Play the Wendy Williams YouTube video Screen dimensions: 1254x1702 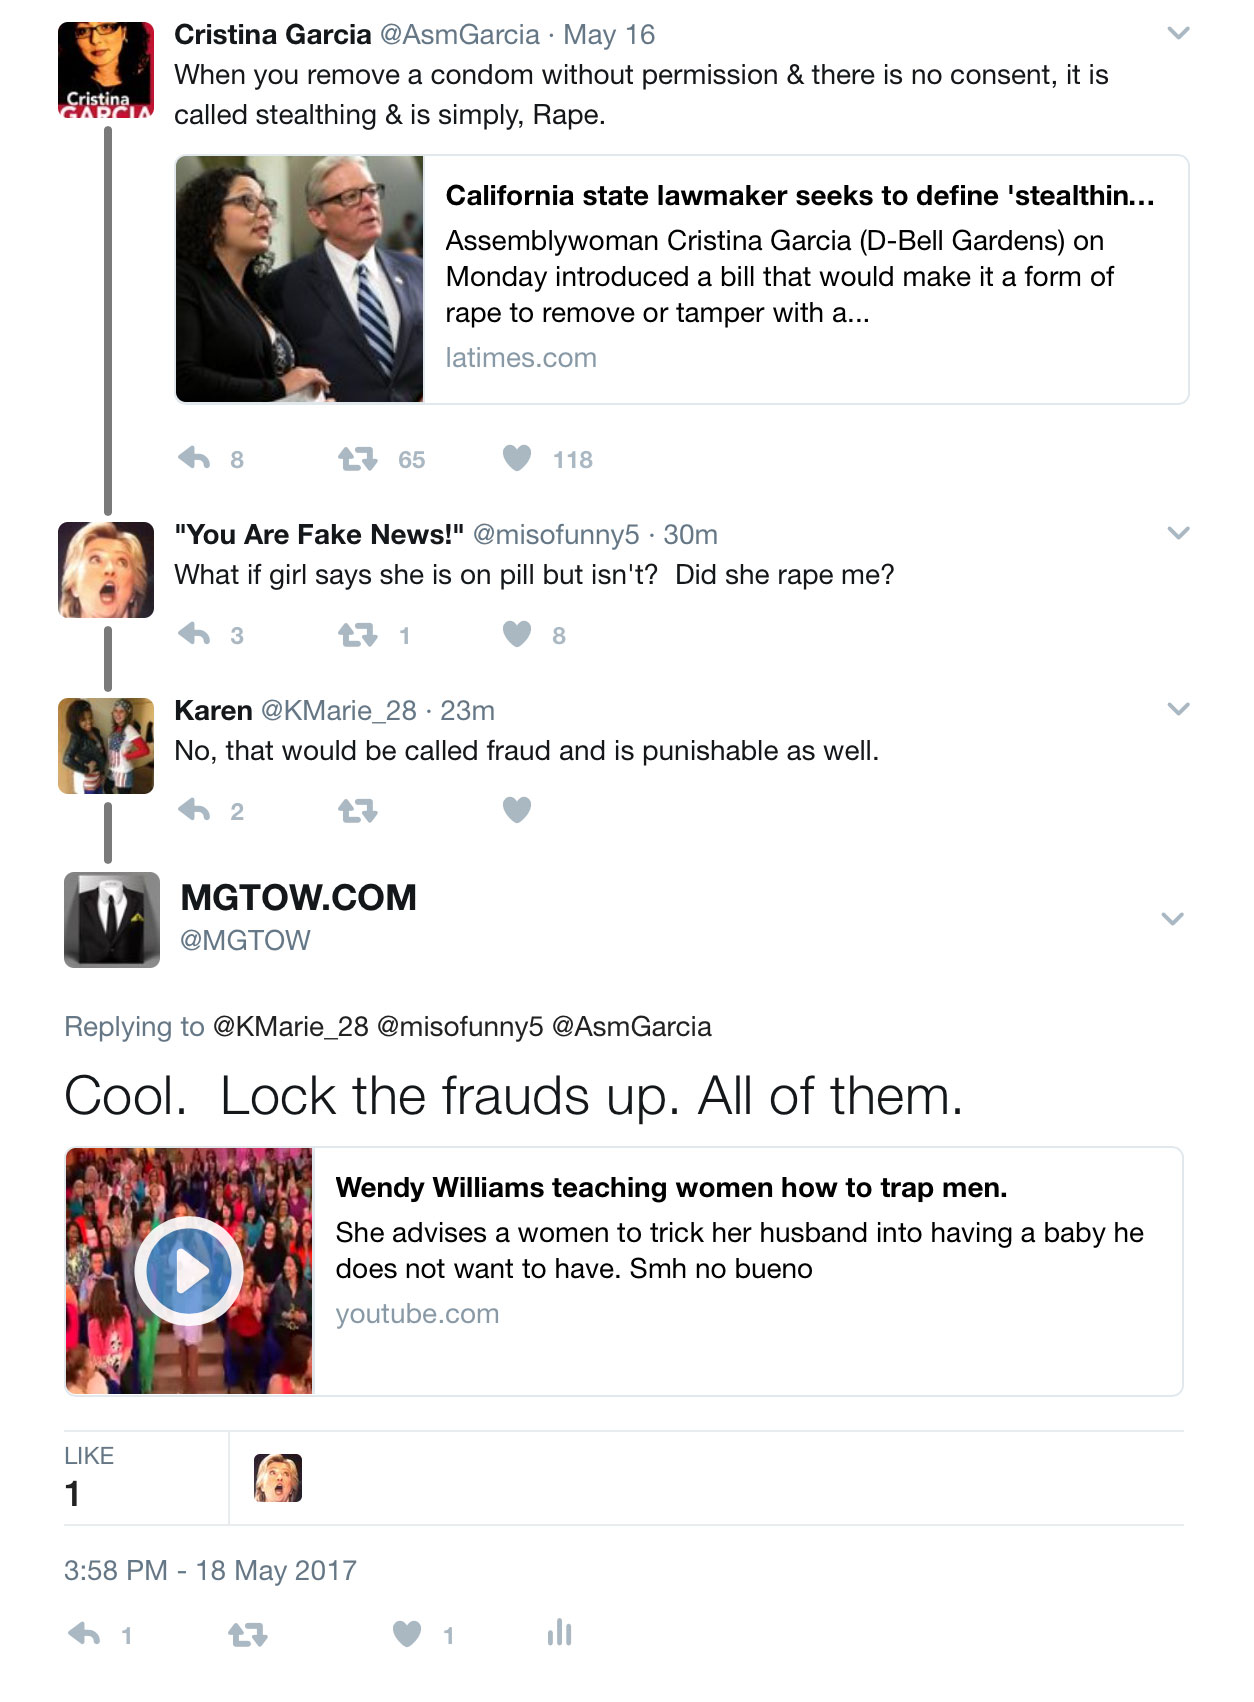point(189,1271)
